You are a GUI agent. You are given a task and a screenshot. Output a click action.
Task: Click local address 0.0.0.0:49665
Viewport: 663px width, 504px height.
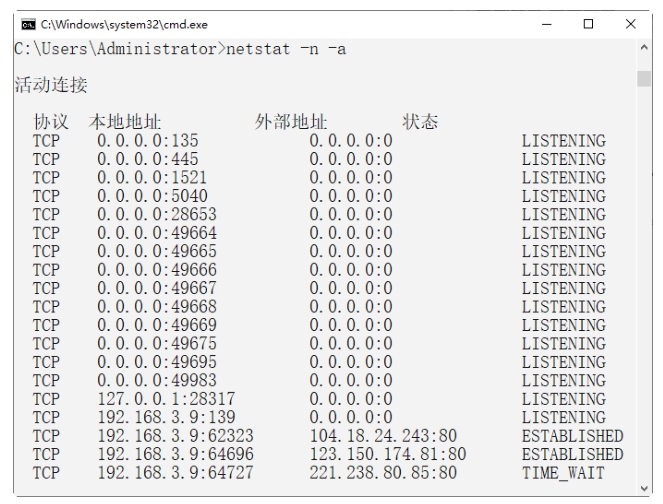coord(157,251)
